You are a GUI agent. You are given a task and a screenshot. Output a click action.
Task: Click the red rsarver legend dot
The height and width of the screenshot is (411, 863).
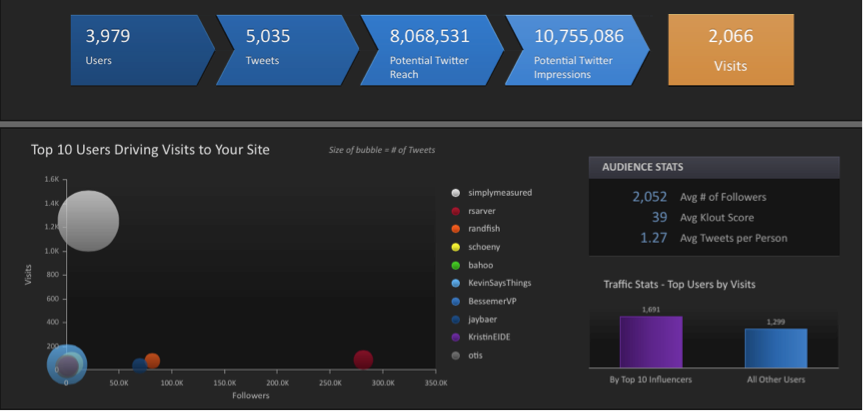click(455, 211)
